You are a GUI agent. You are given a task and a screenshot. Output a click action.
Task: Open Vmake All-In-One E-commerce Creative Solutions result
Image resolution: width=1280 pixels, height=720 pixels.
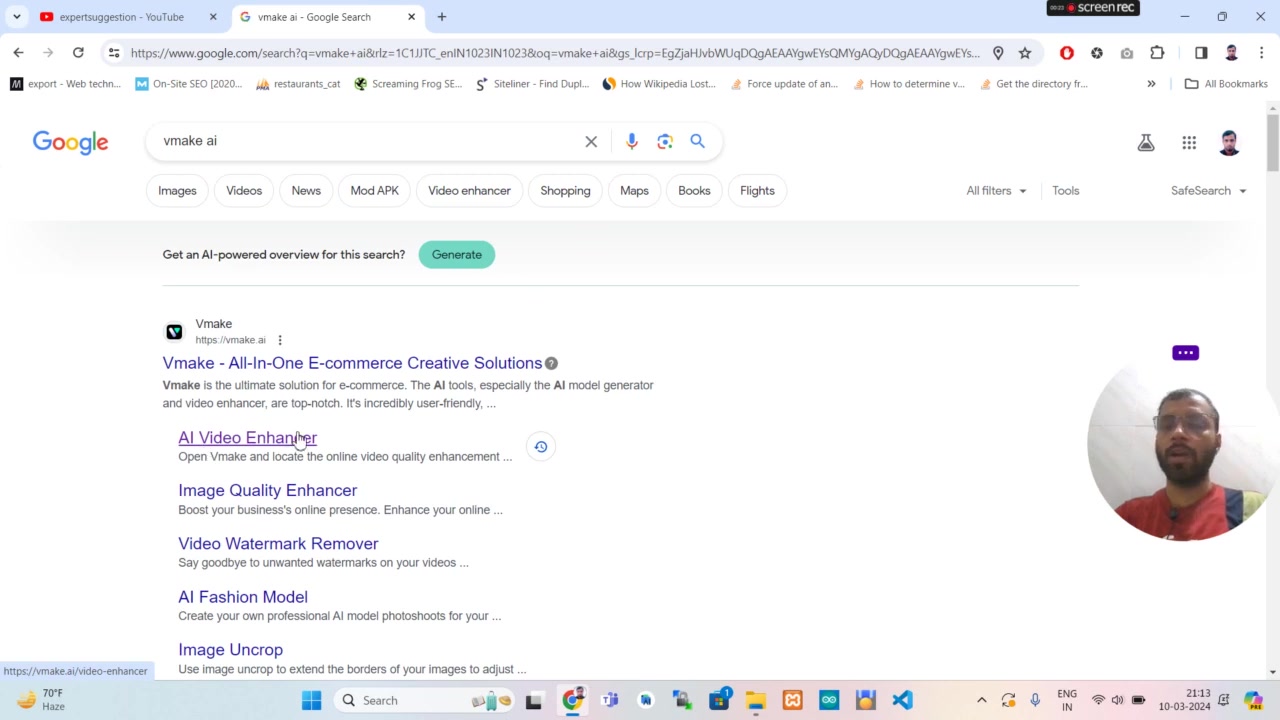(x=352, y=363)
